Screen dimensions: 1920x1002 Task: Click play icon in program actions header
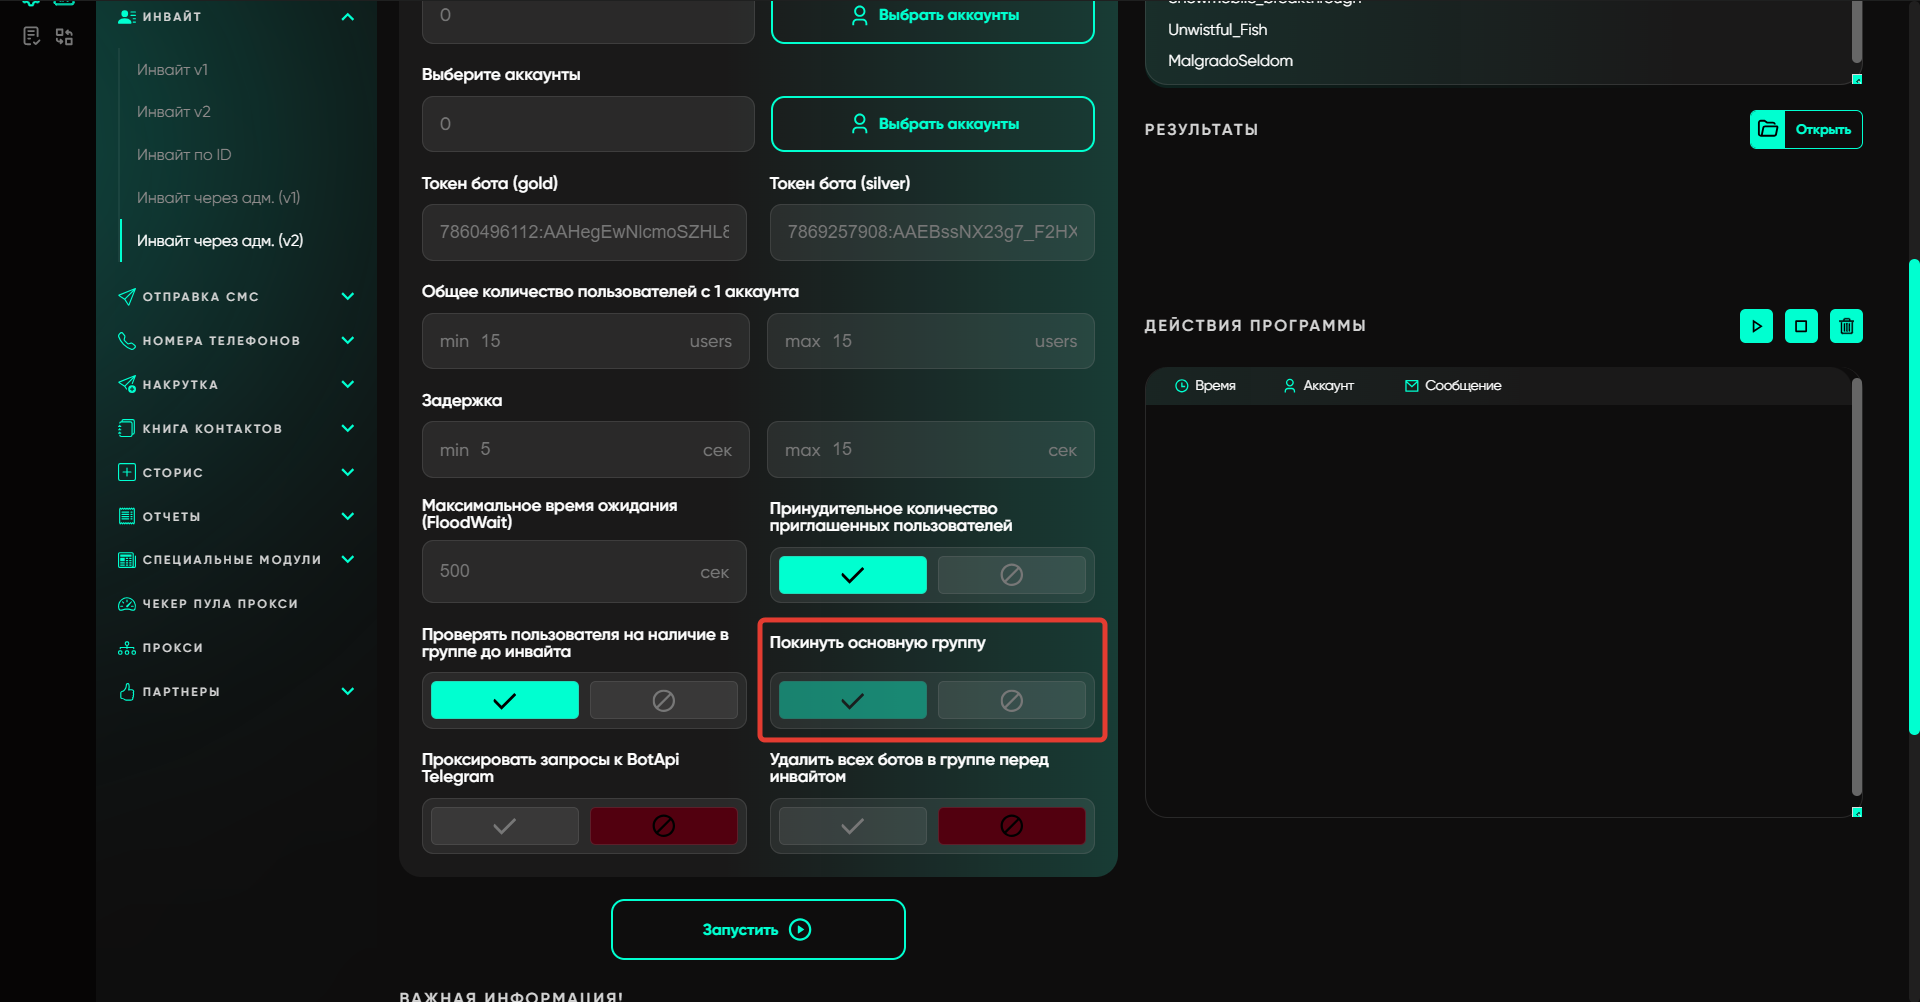click(1756, 326)
